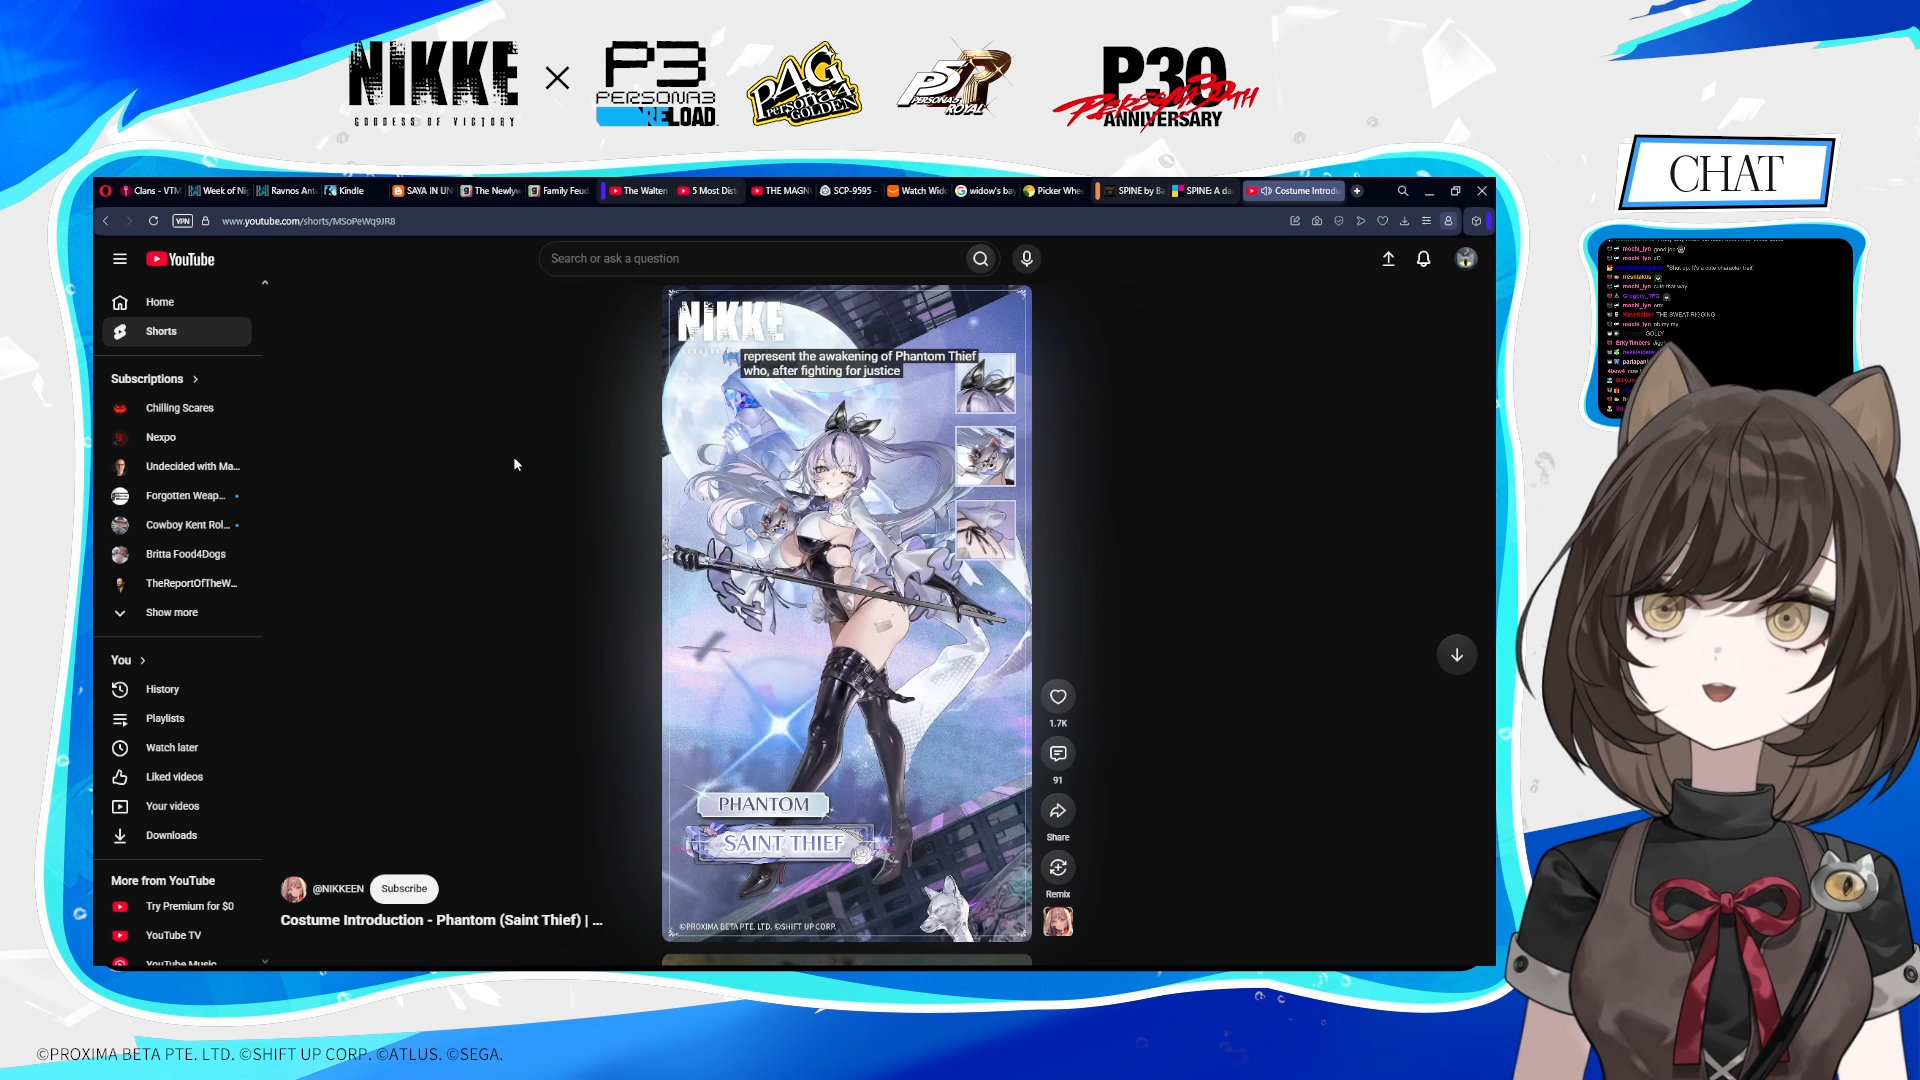Open Downloads in the YouTube sidebar
1920x1080 pixels.
(x=177, y=836)
